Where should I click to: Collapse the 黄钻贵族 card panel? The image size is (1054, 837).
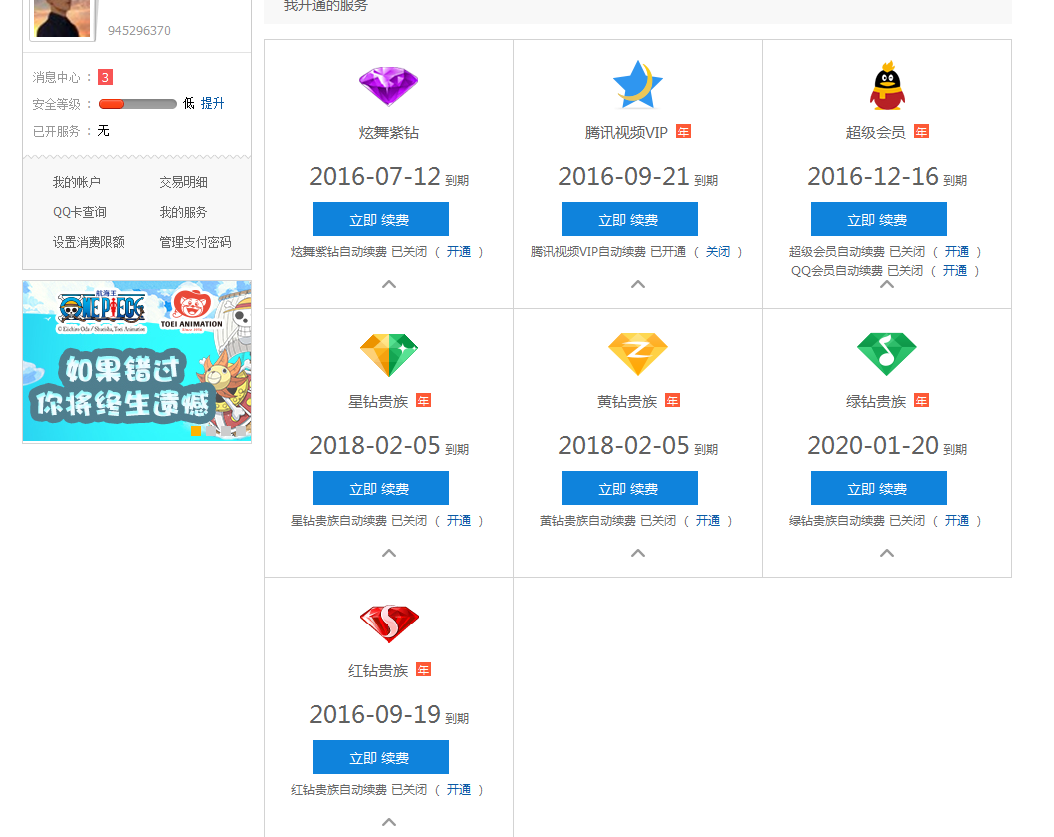637,554
